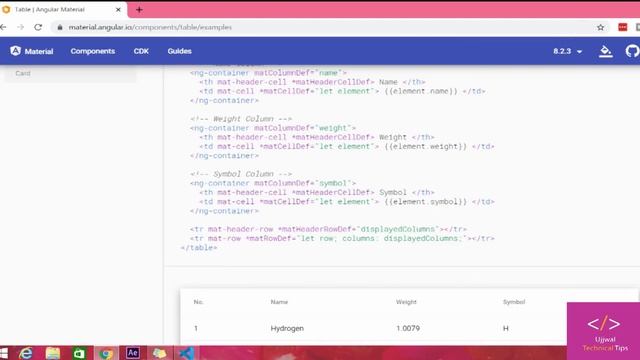Image resolution: width=640 pixels, height=360 pixels.
Task: Open File Explorer from the taskbar
Action: pyautogui.click(x=53, y=353)
